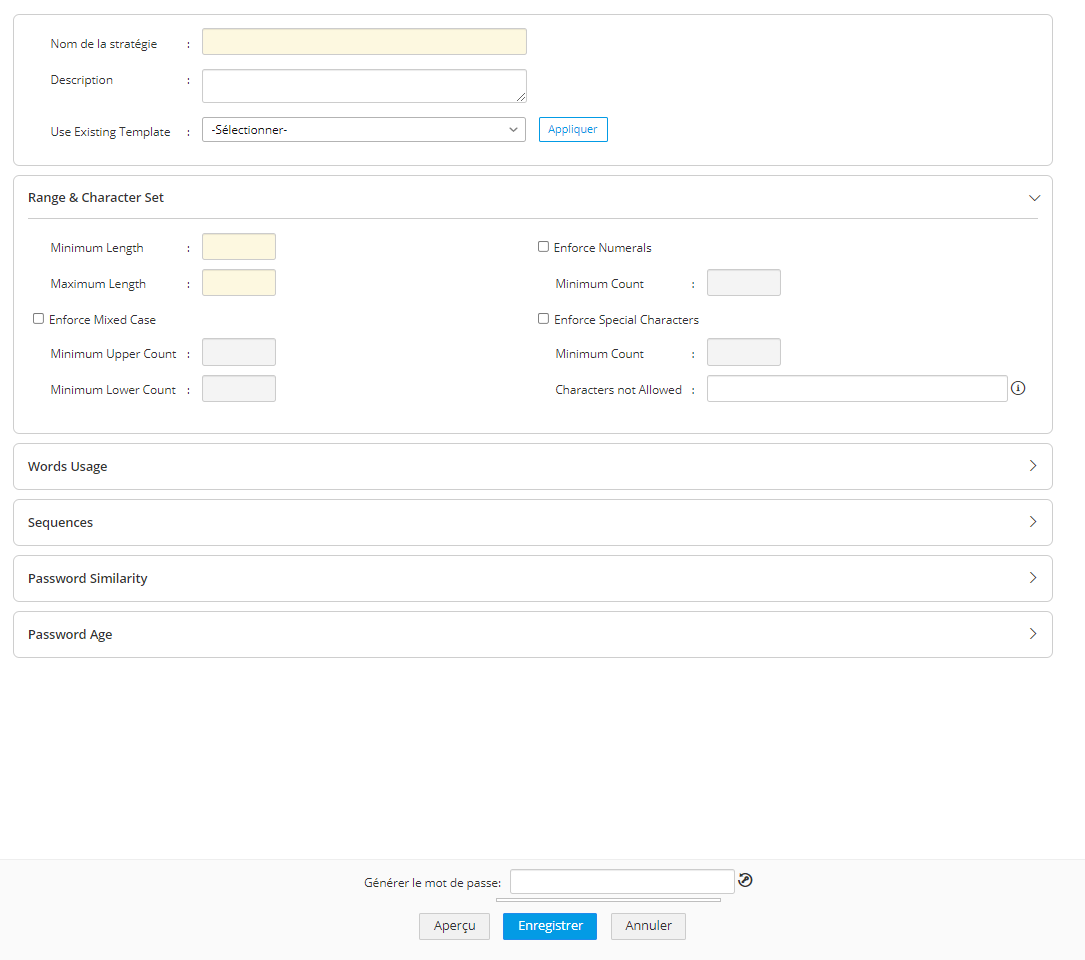Enable the Enforce Numerals checkbox
The image size is (1085, 960).
[543, 246]
